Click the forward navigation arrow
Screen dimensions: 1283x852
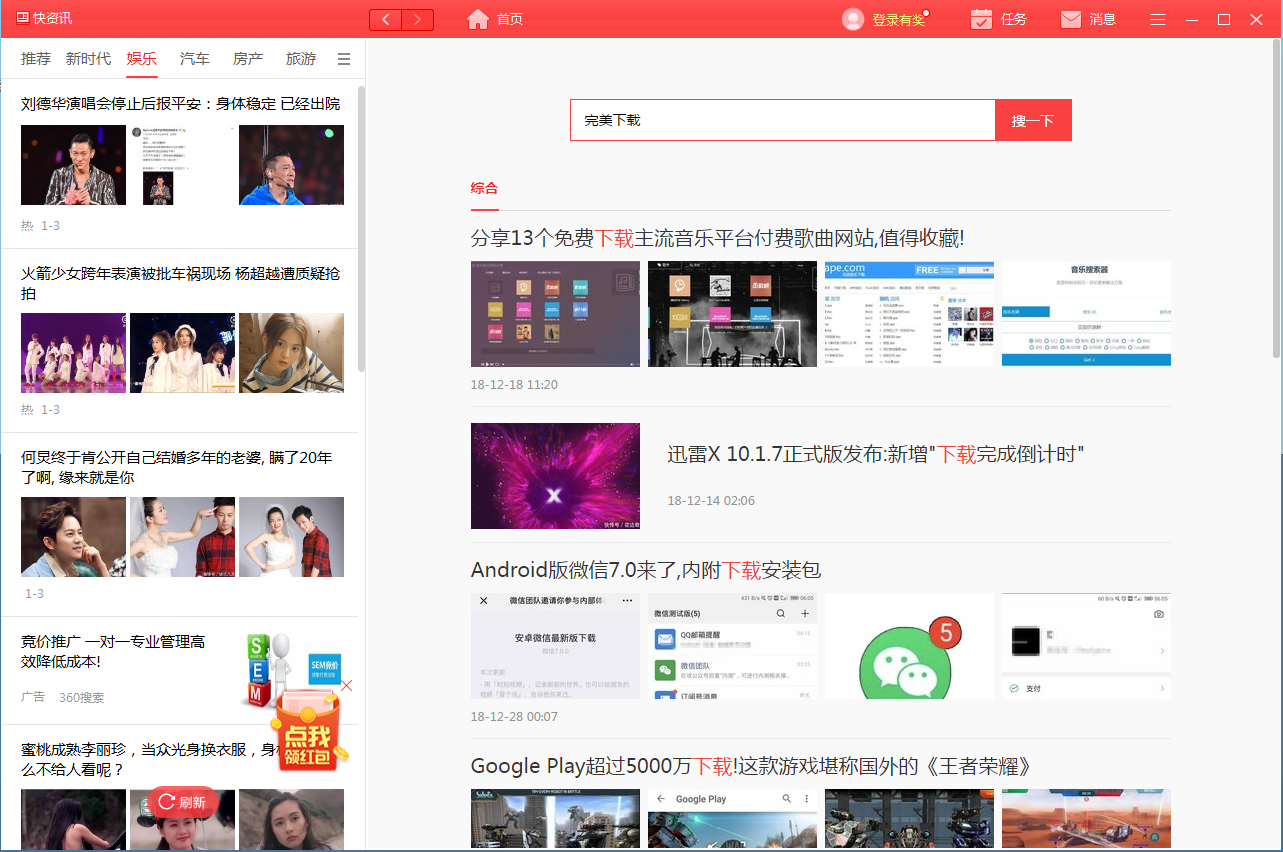click(x=417, y=19)
